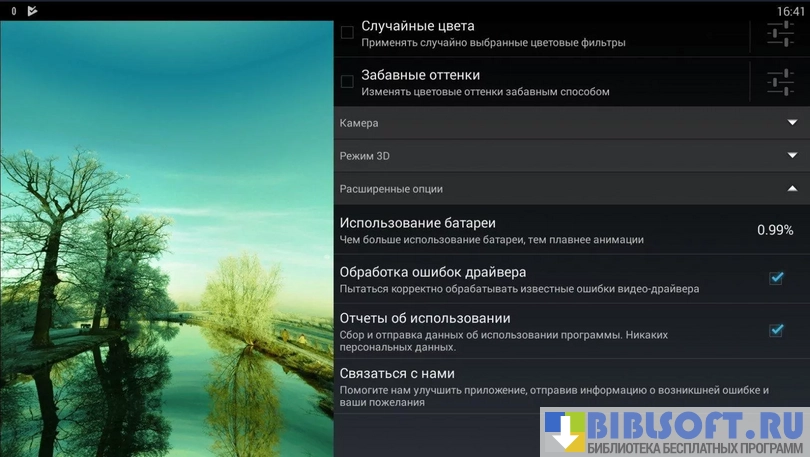The width and height of the screenshot is (810, 457).
Task: Open random colors filter settings sliders icon
Action: coord(780,34)
